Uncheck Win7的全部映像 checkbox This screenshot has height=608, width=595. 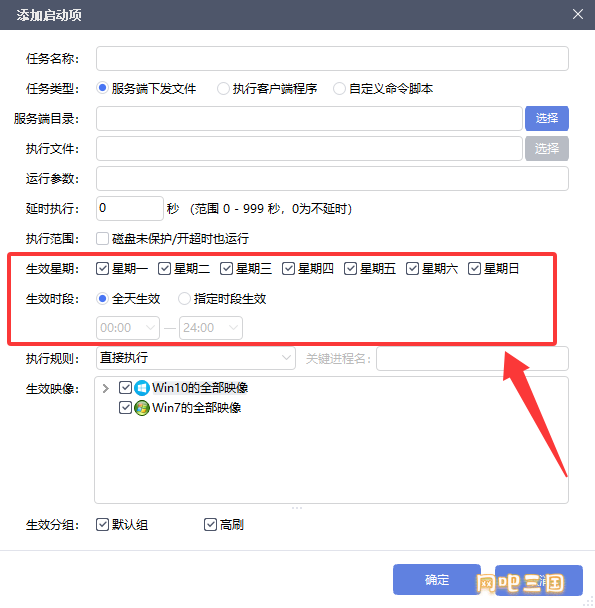point(125,408)
